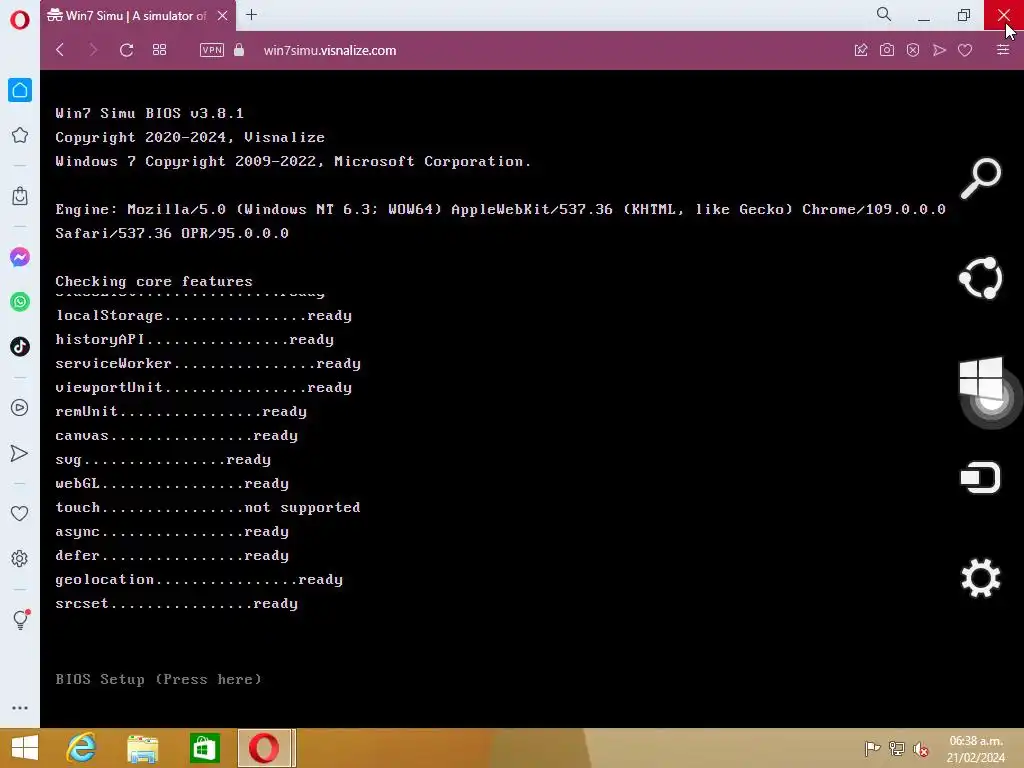
Task: View site security padlock info
Action: click(239, 50)
